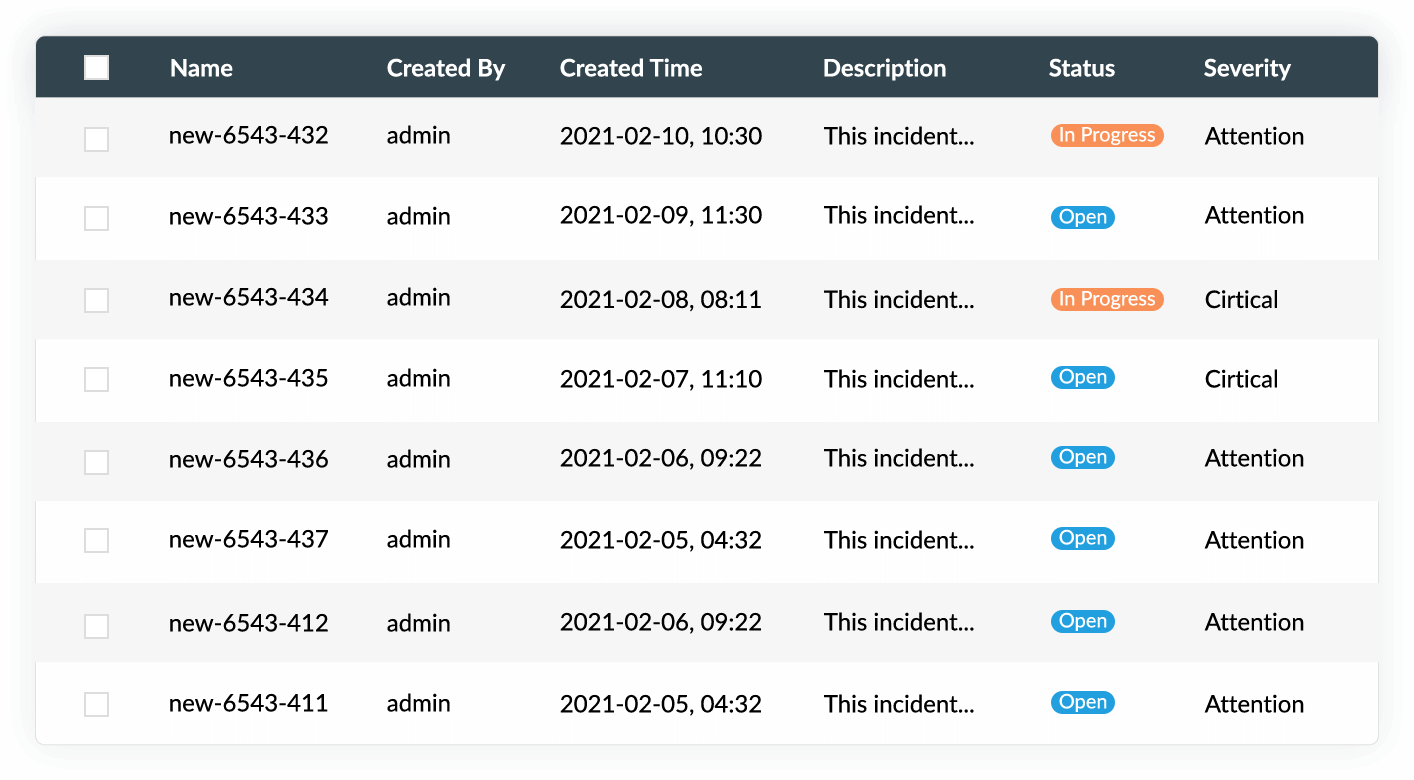Viewport: 1414px width, 780px height.
Task: Open incident new-6543-432 by its name
Action: click(248, 135)
